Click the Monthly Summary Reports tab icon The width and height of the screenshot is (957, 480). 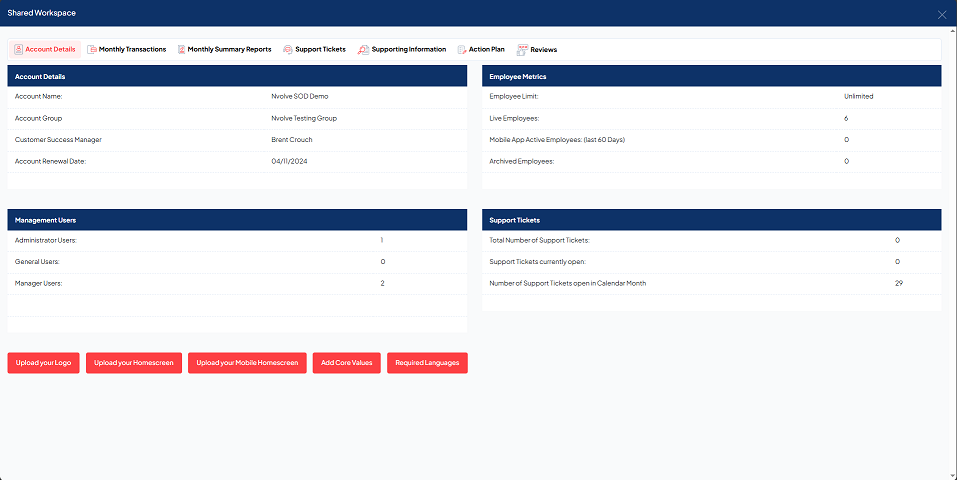click(181, 49)
